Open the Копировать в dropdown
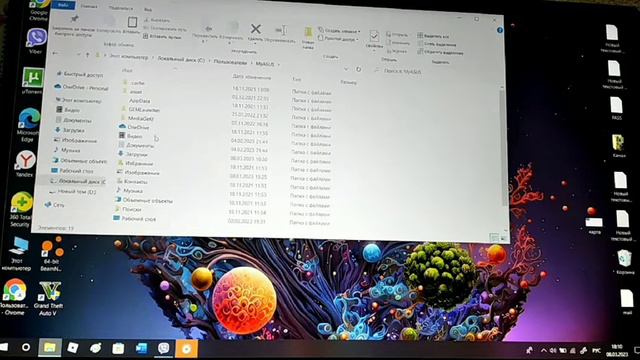 click(232, 32)
